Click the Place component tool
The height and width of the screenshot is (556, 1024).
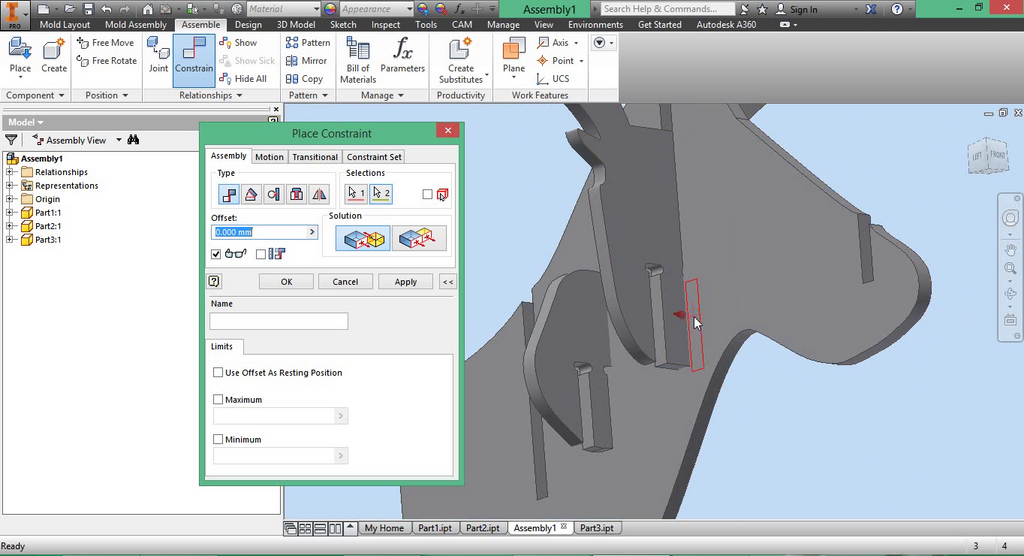click(x=20, y=57)
